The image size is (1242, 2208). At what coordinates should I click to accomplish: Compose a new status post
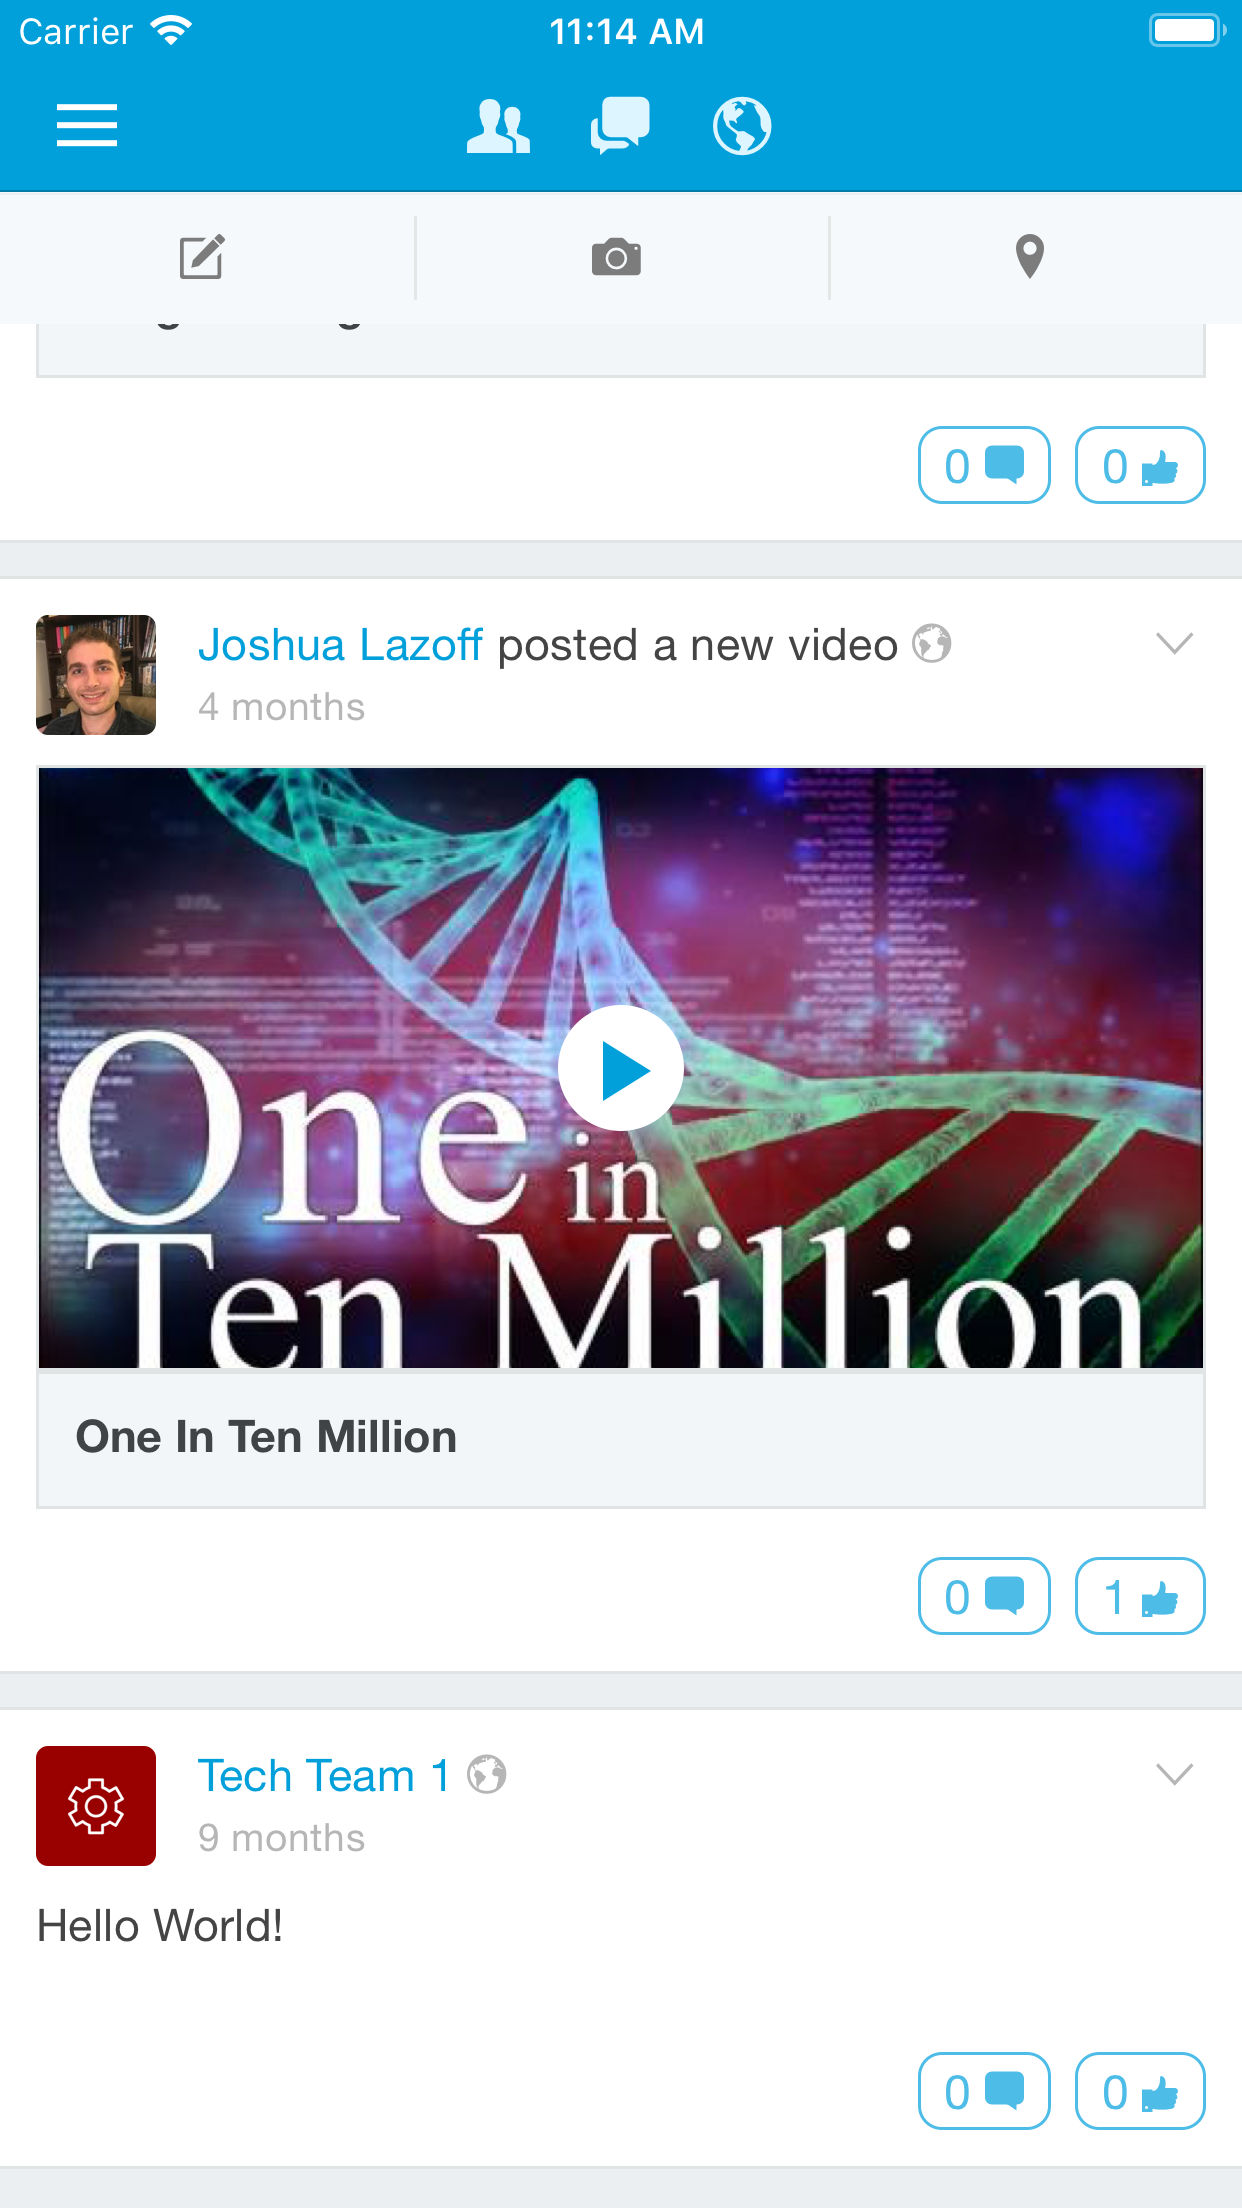click(202, 257)
